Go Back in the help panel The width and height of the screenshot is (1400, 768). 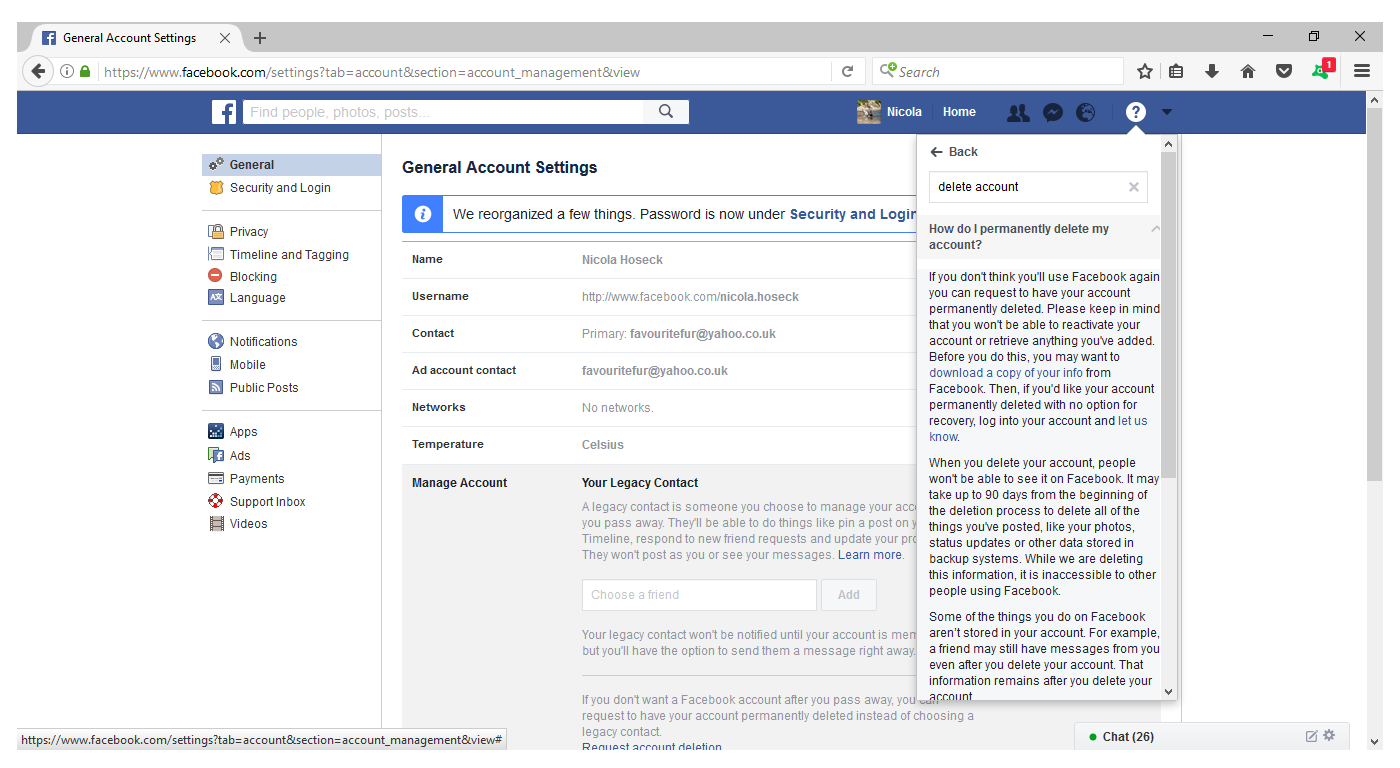[954, 152]
